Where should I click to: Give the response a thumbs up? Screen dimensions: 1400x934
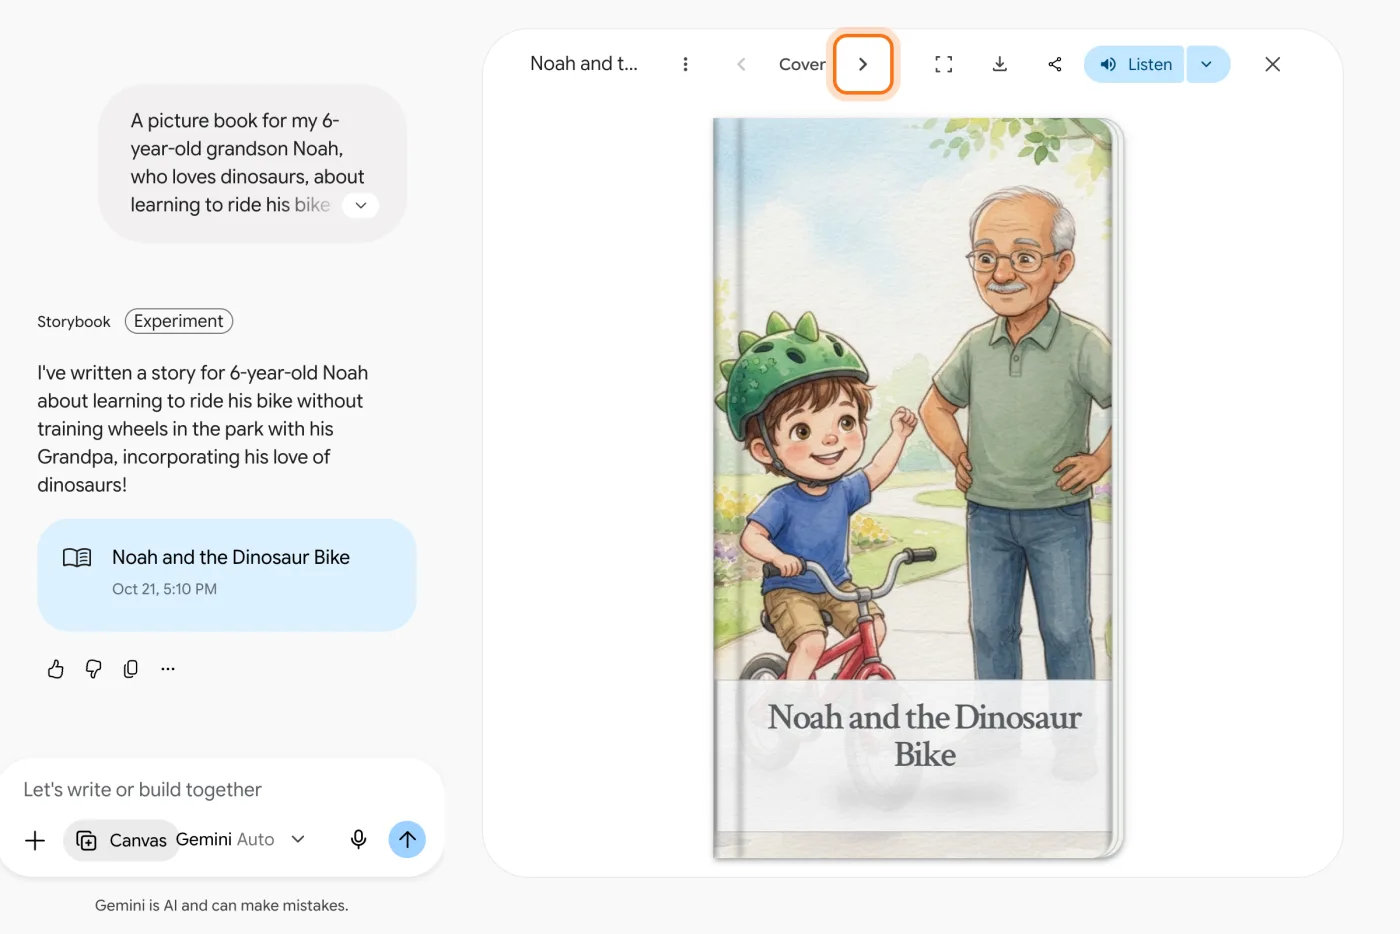56,669
